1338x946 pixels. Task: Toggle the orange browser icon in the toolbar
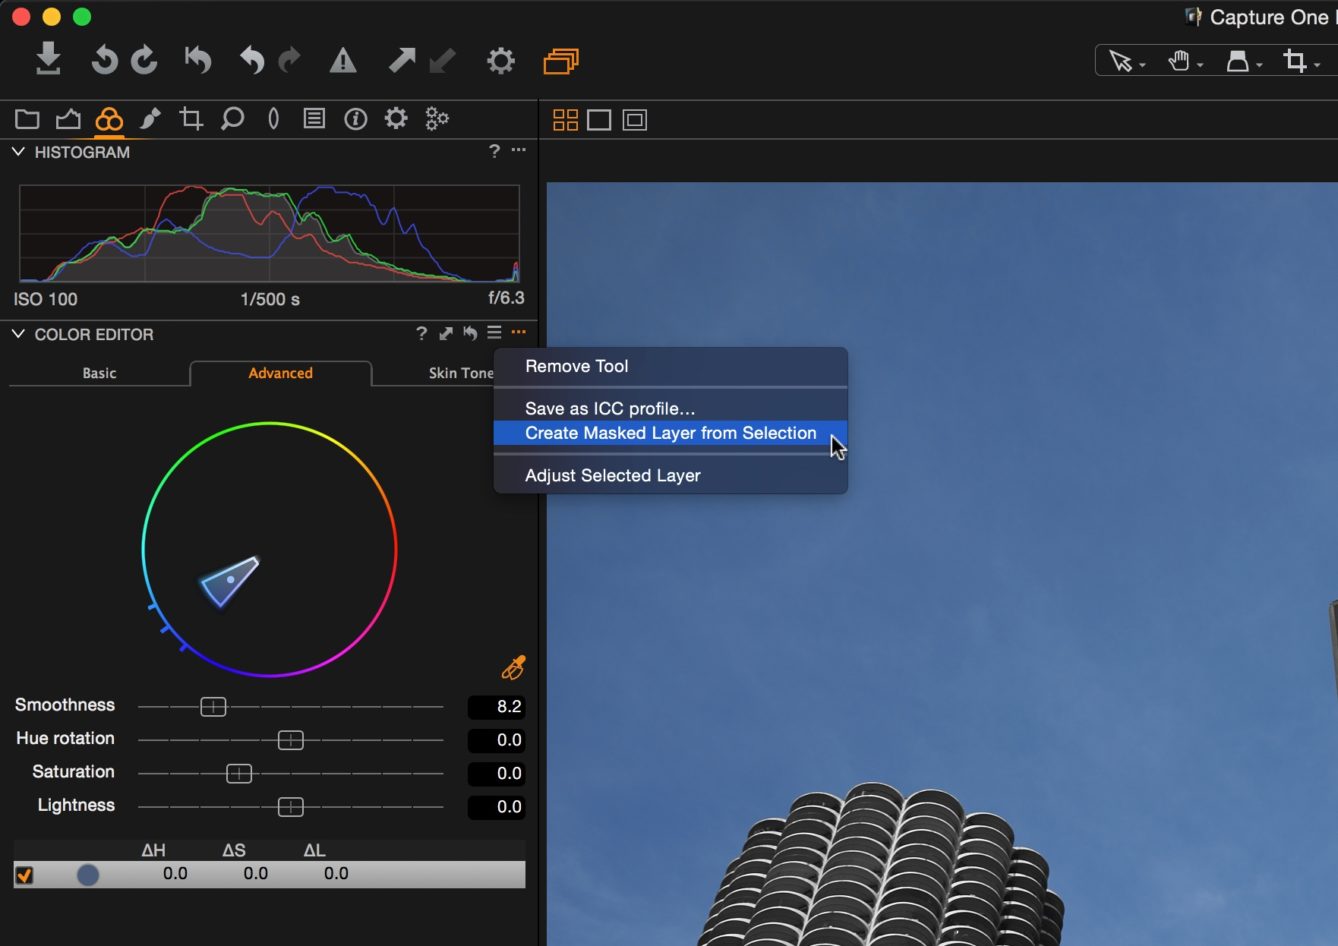click(560, 60)
